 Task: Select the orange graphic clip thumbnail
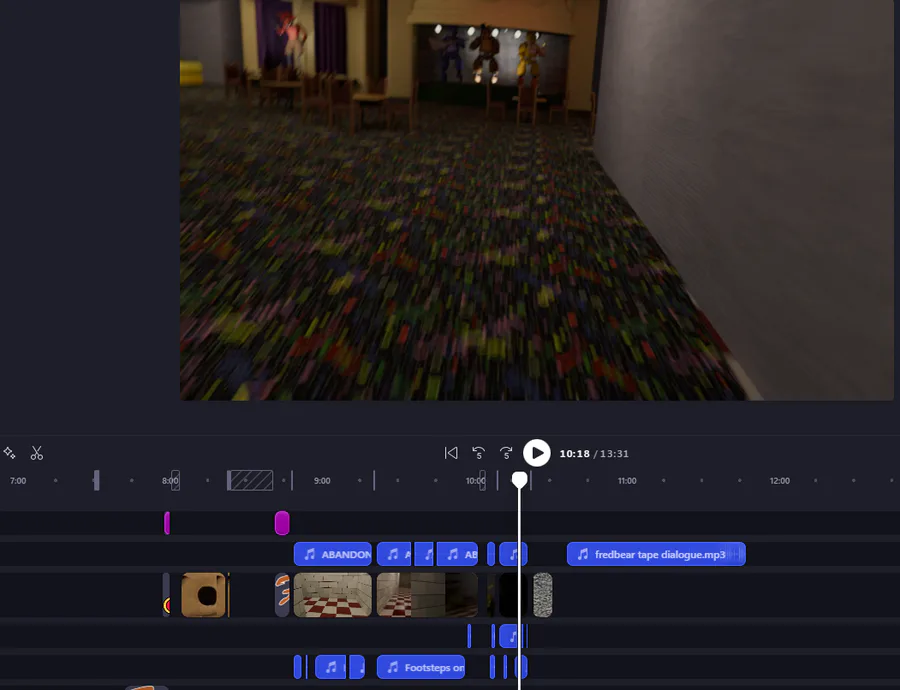(x=282, y=595)
